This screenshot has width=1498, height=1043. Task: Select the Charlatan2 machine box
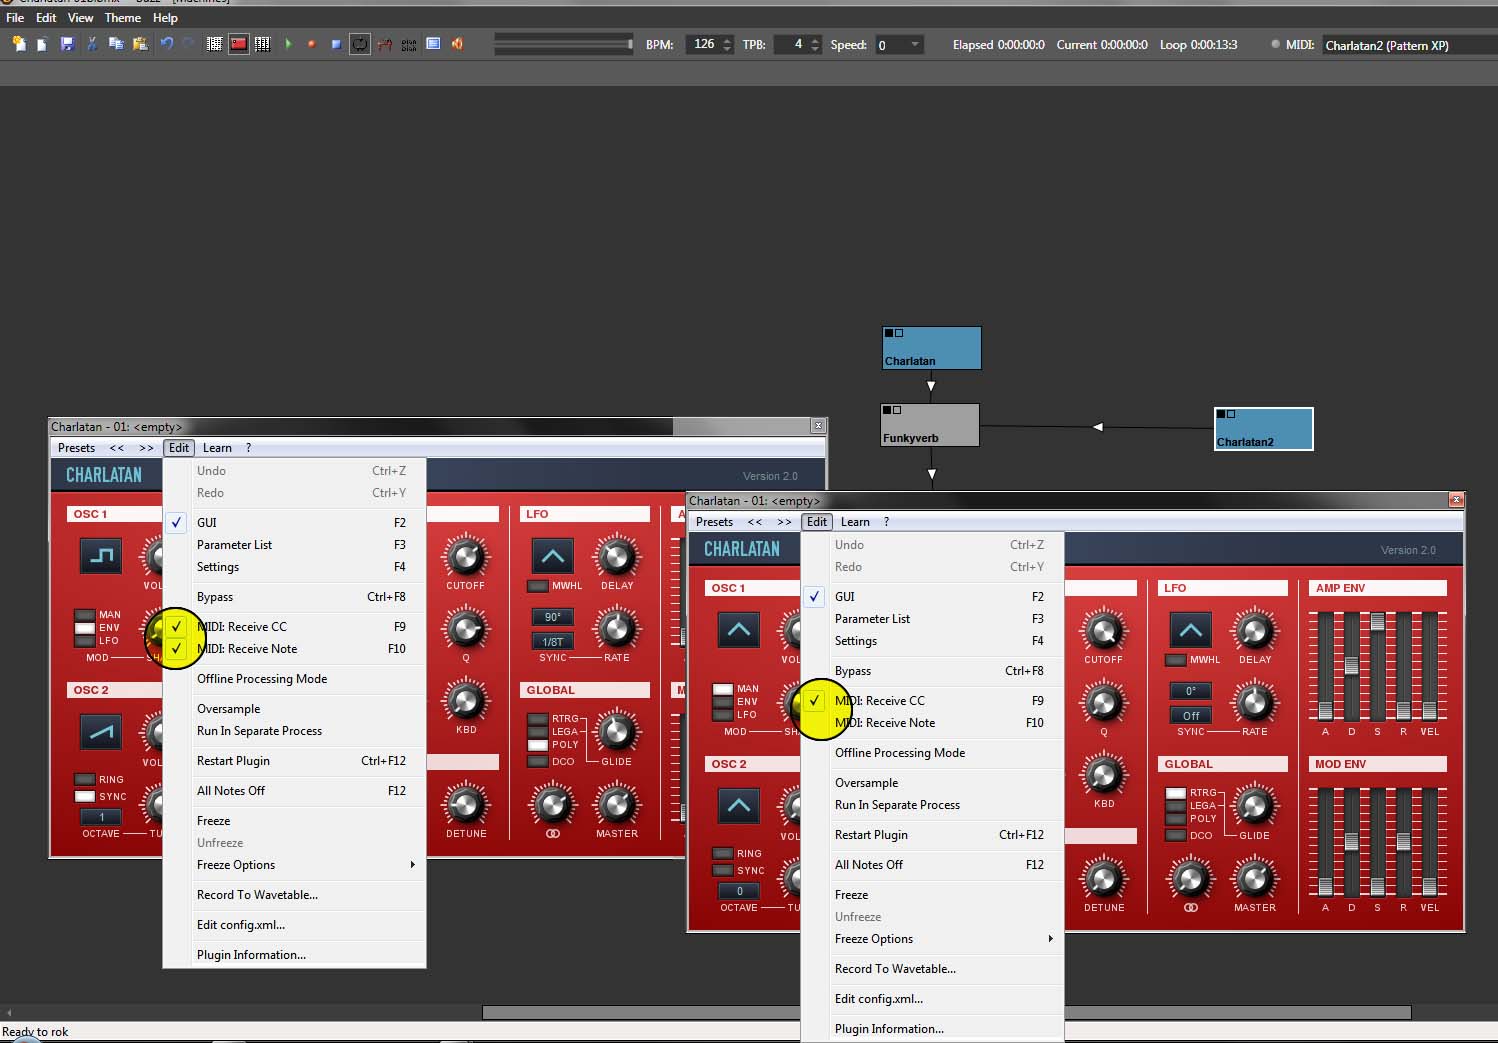(x=1263, y=429)
